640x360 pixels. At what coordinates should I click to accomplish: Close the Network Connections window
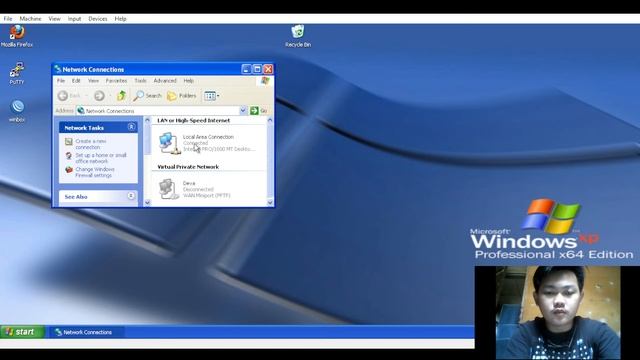tap(268, 69)
